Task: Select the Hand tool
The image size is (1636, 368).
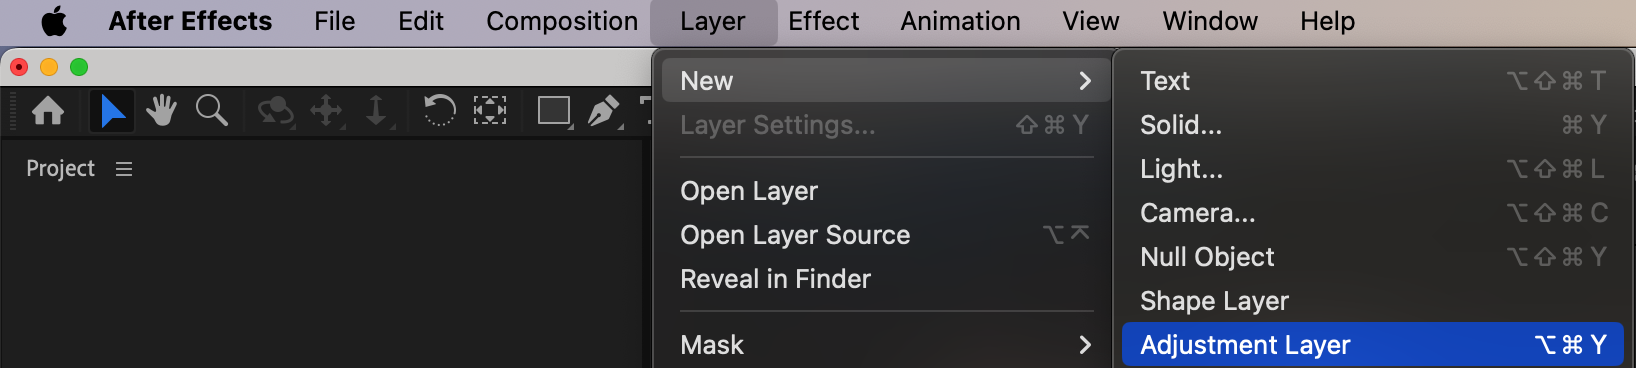Action: point(161,111)
